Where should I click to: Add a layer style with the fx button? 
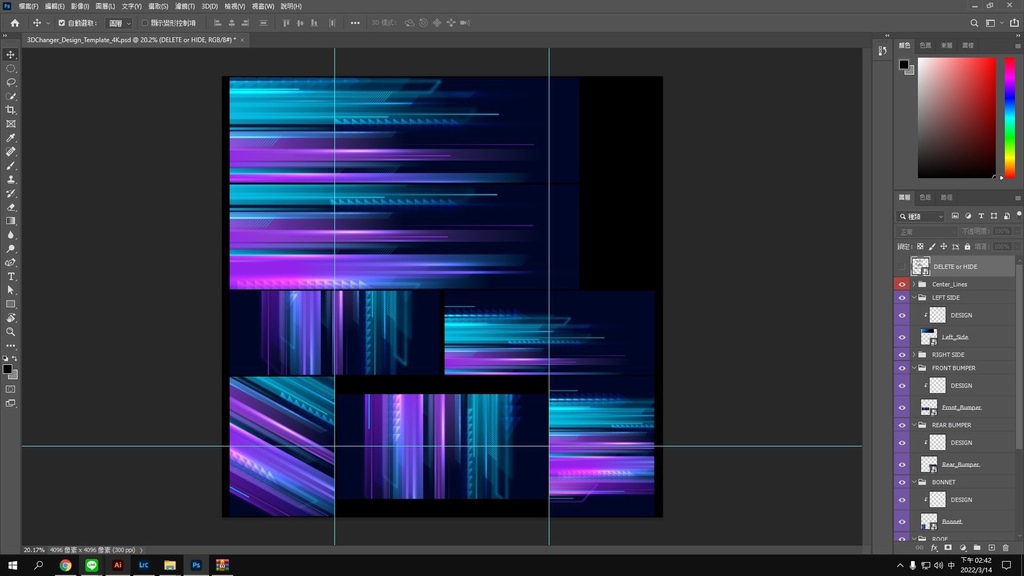pyautogui.click(x=934, y=548)
